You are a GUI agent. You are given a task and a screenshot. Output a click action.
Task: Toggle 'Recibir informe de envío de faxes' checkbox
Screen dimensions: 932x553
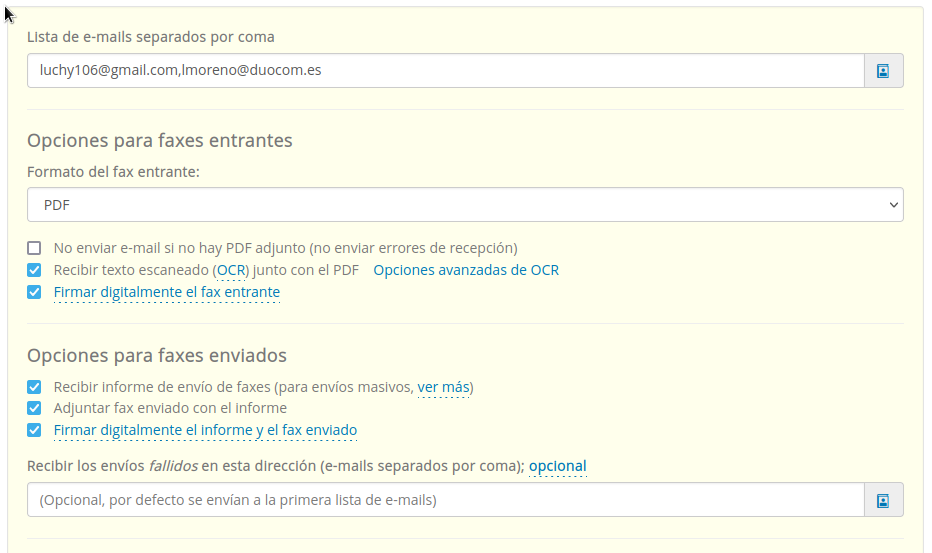pos(35,387)
